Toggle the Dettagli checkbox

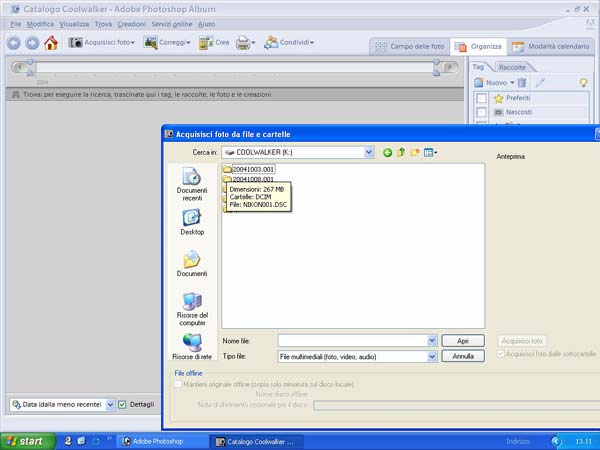point(122,404)
